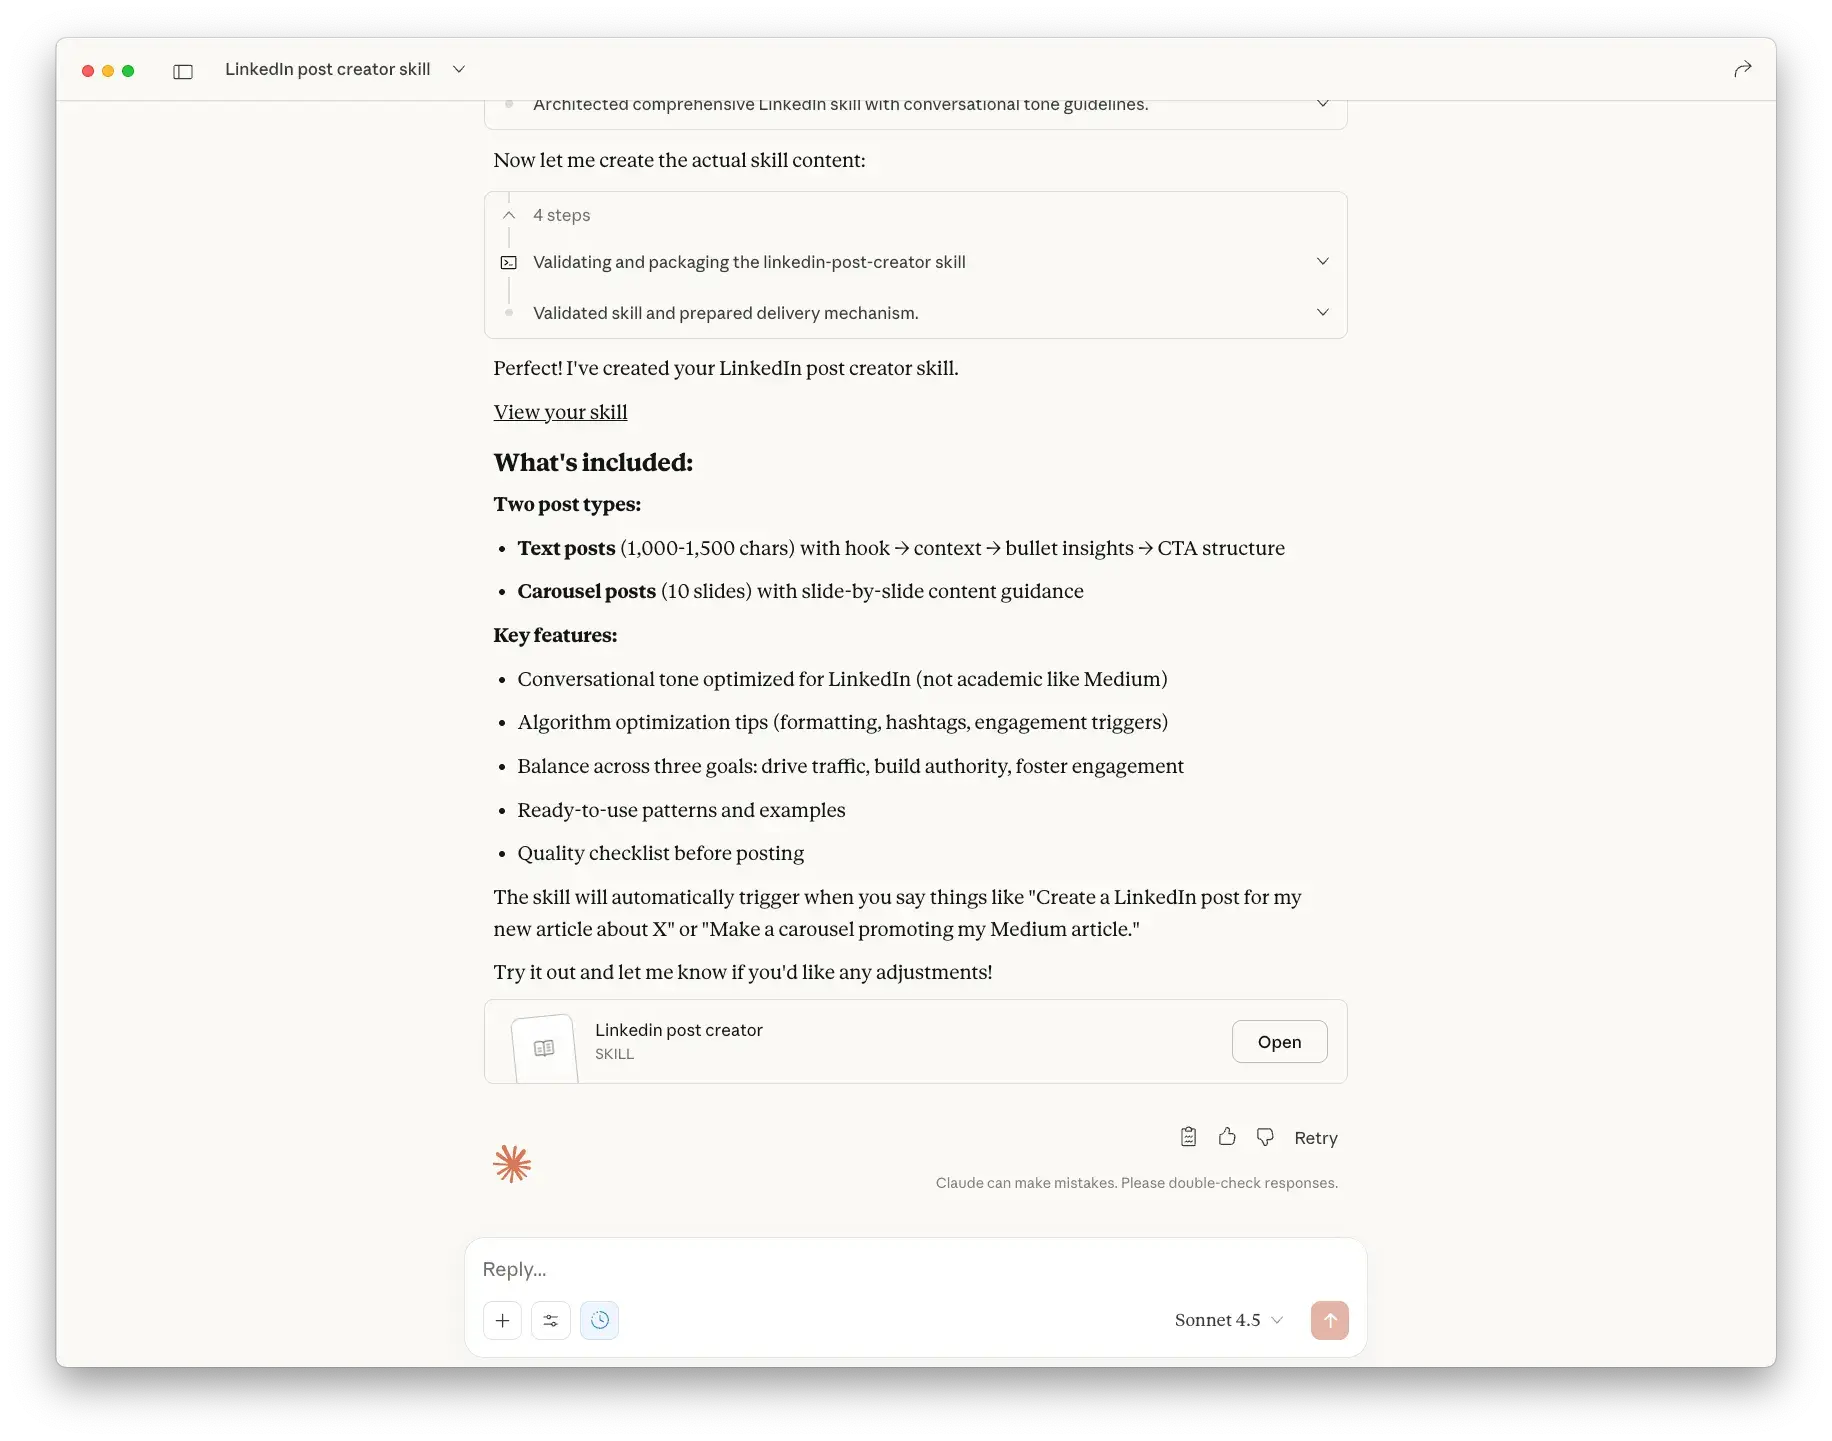Click the share arrow icon
The image size is (1832, 1441).
pos(1742,69)
